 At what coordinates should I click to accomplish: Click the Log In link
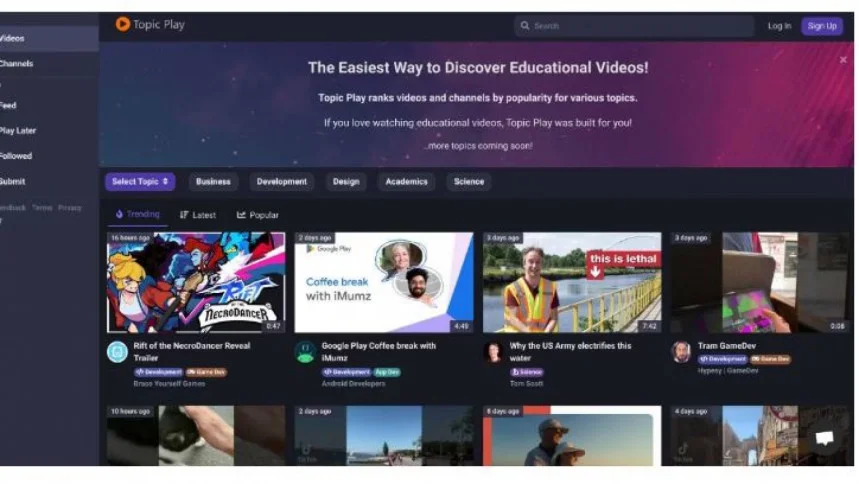pos(779,26)
